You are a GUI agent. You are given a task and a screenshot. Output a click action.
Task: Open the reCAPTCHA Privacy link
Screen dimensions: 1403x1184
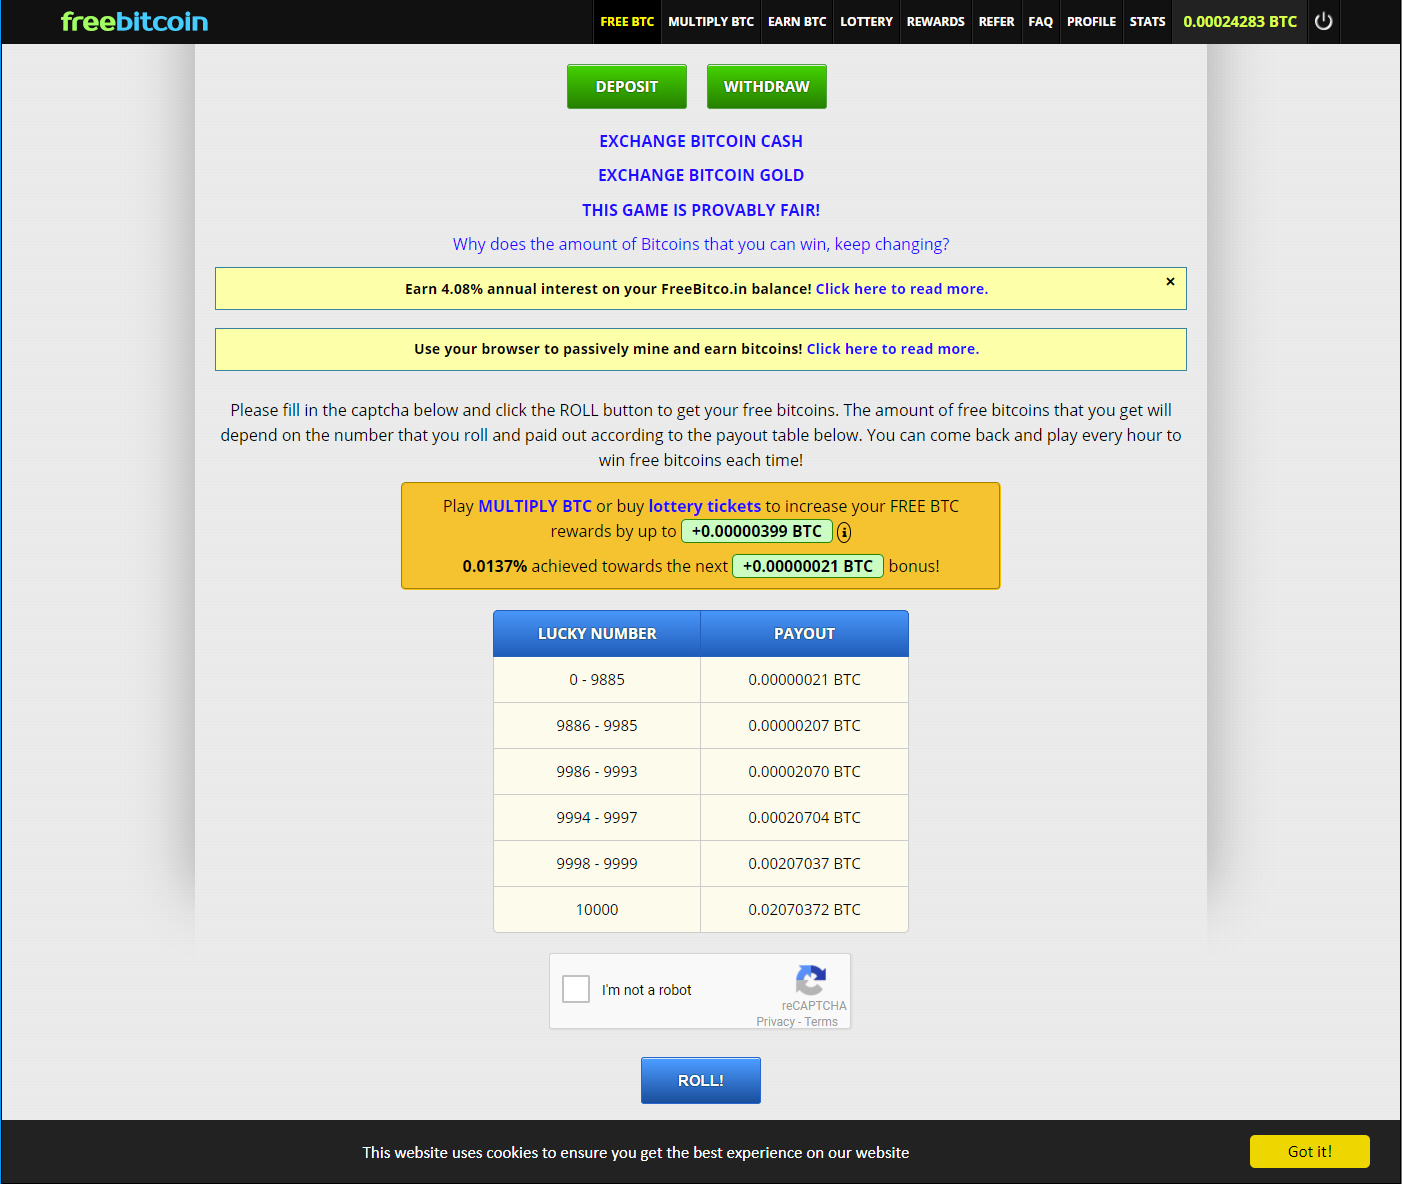pos(775,1022)
